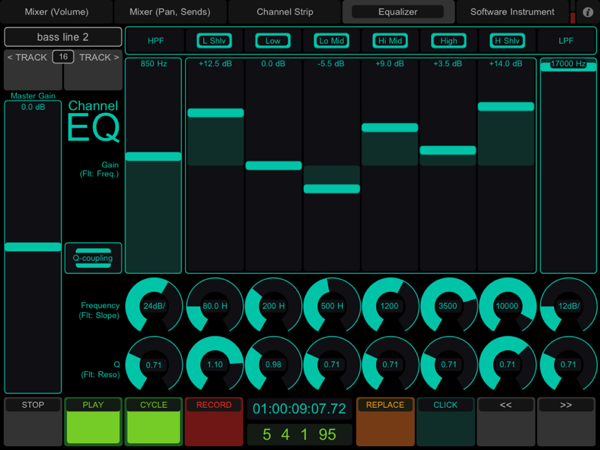Click the 0.98 Q knob
Viewport: 600px width, 450px height.
pyautogui.click(x=273, y=365)
